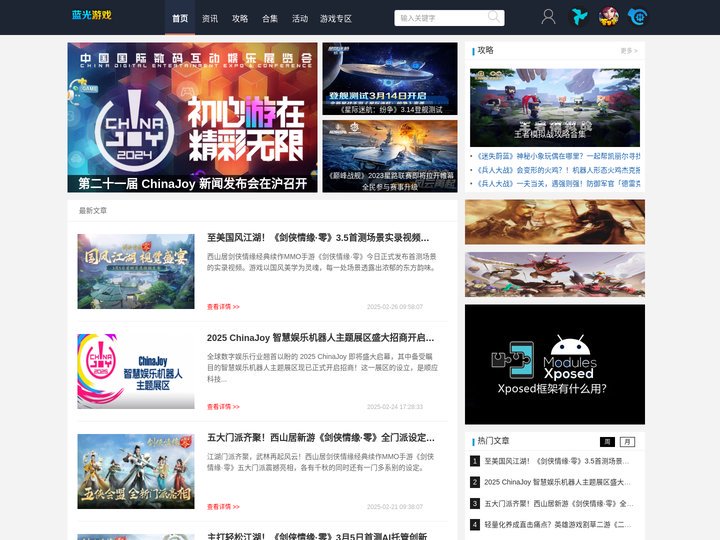Open the 兵人大战 会变形的火鸡 guide link

click(558, 170)
